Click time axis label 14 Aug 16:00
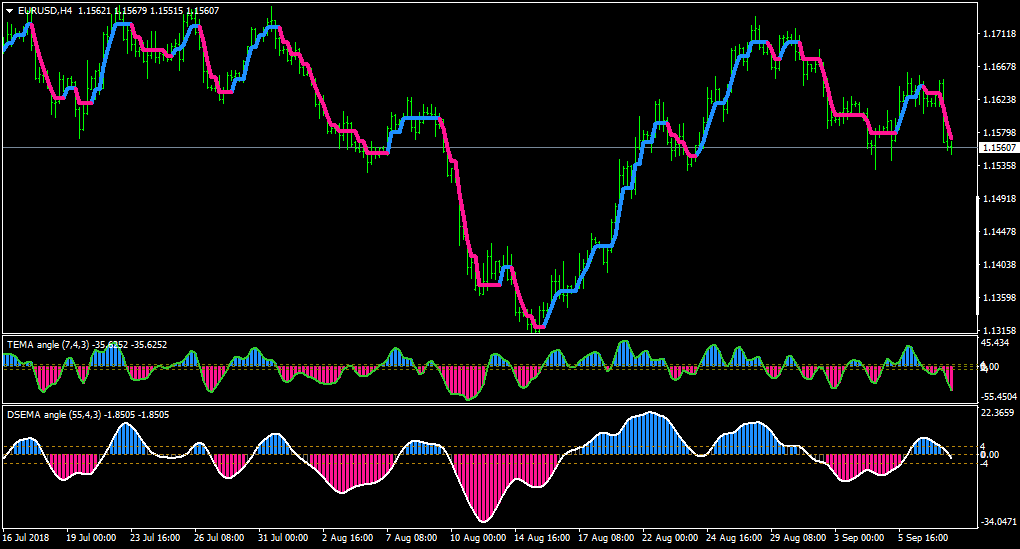 tap(542, 537)
